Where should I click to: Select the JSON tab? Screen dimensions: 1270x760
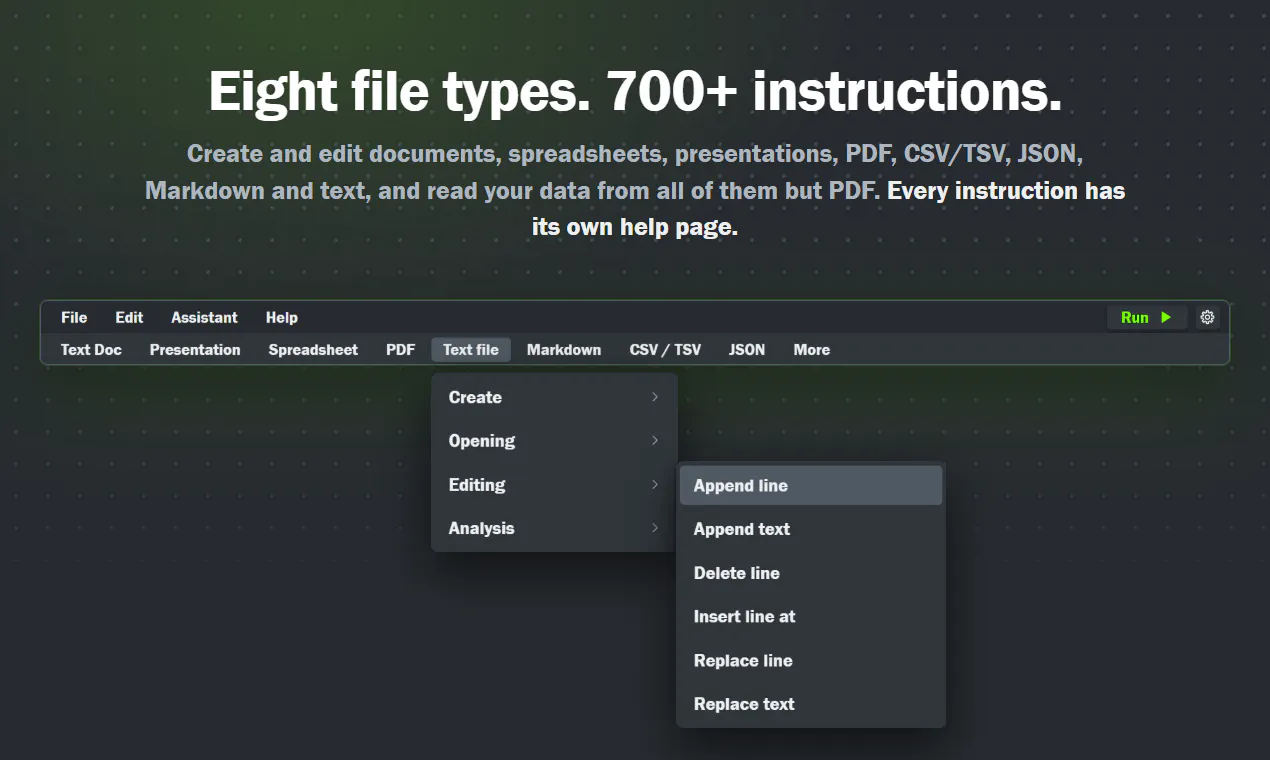coord(747,350)
